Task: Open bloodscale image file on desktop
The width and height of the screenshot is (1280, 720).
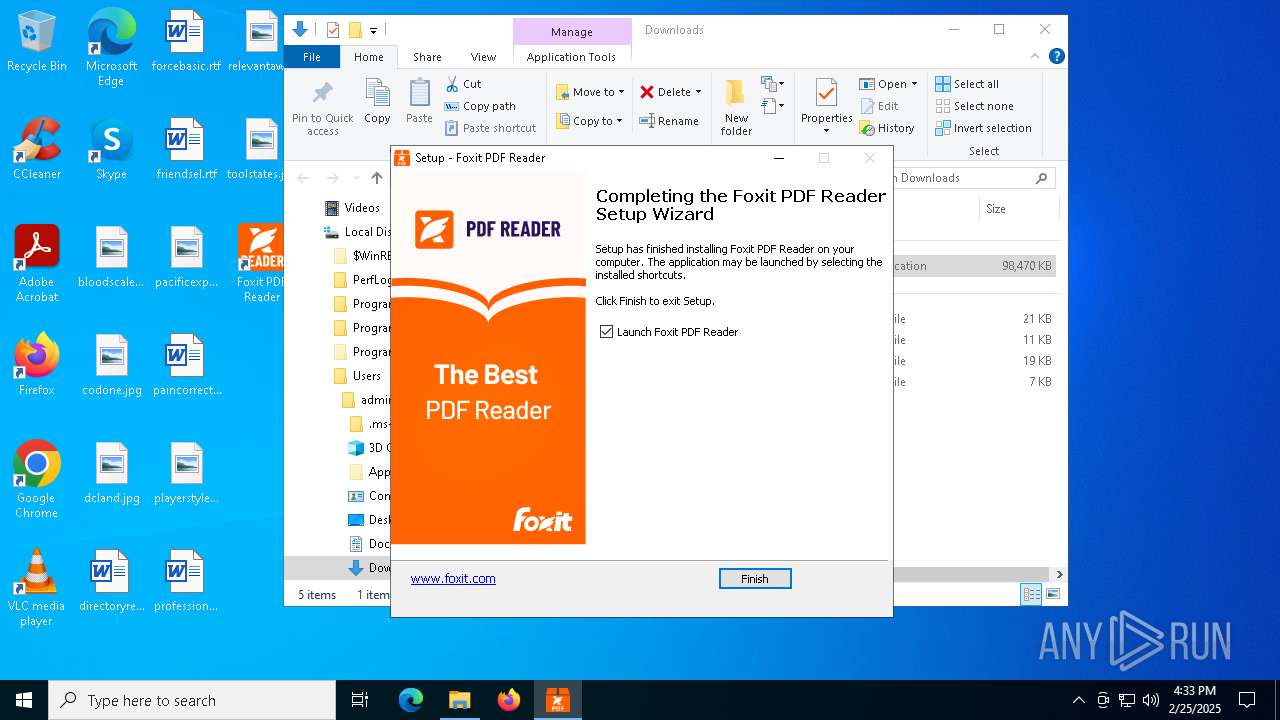Action: [x=111, y=258]
